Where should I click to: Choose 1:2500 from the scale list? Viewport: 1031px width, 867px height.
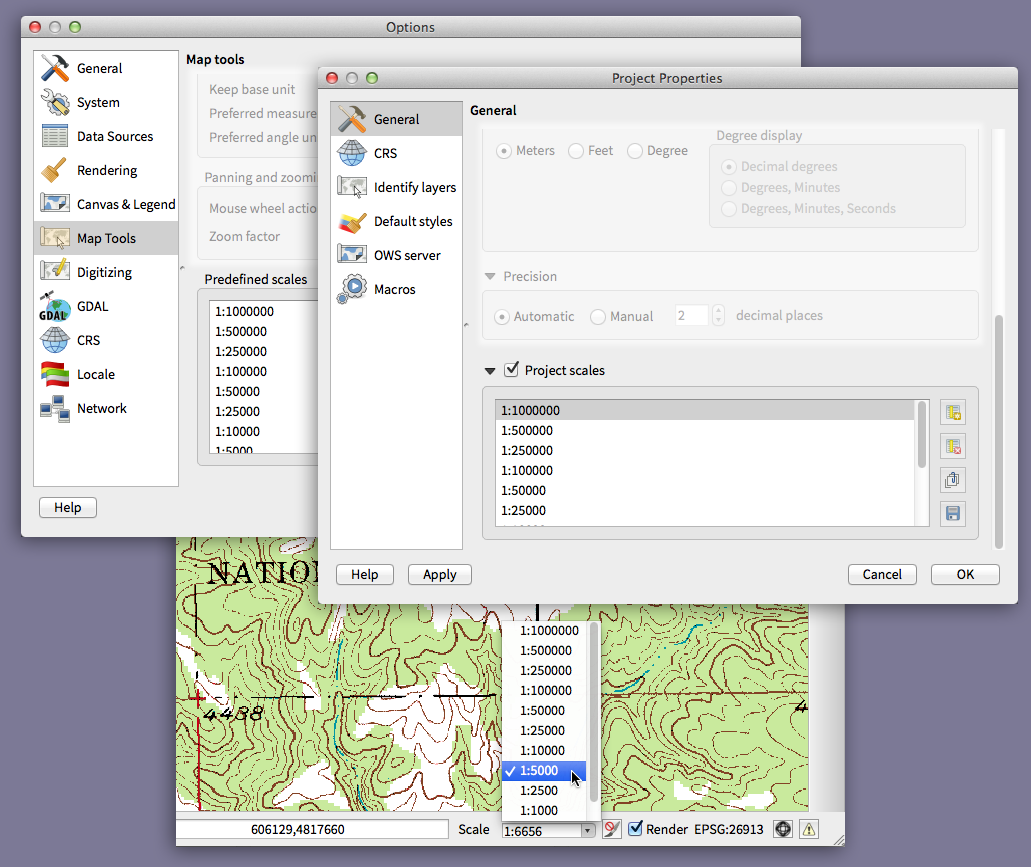click(539, 791)
